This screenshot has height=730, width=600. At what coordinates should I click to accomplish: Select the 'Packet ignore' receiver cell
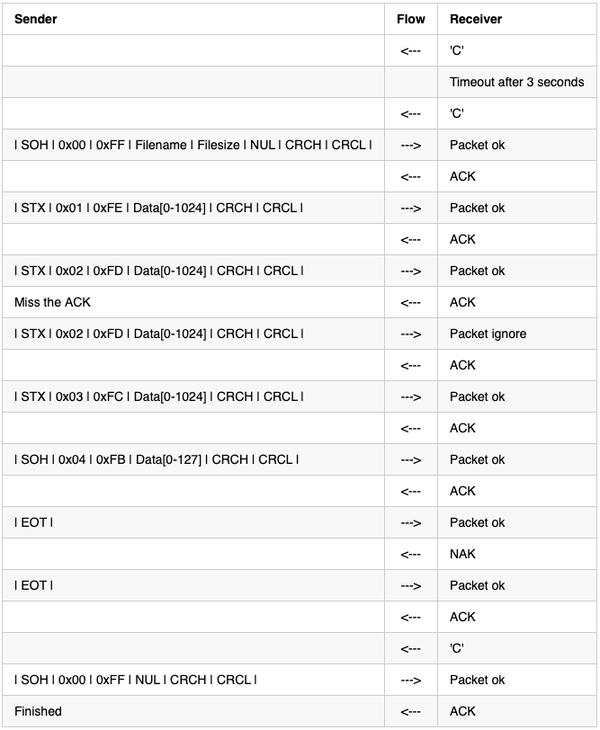[488, 334]
